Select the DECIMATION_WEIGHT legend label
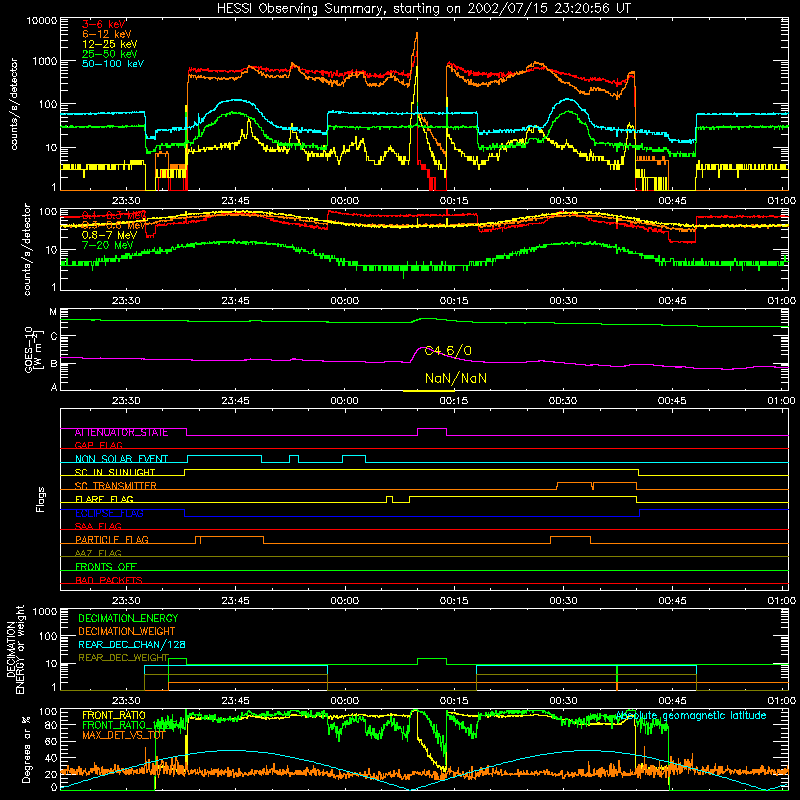This screenshot has width=800, height=800. (127, 632)
